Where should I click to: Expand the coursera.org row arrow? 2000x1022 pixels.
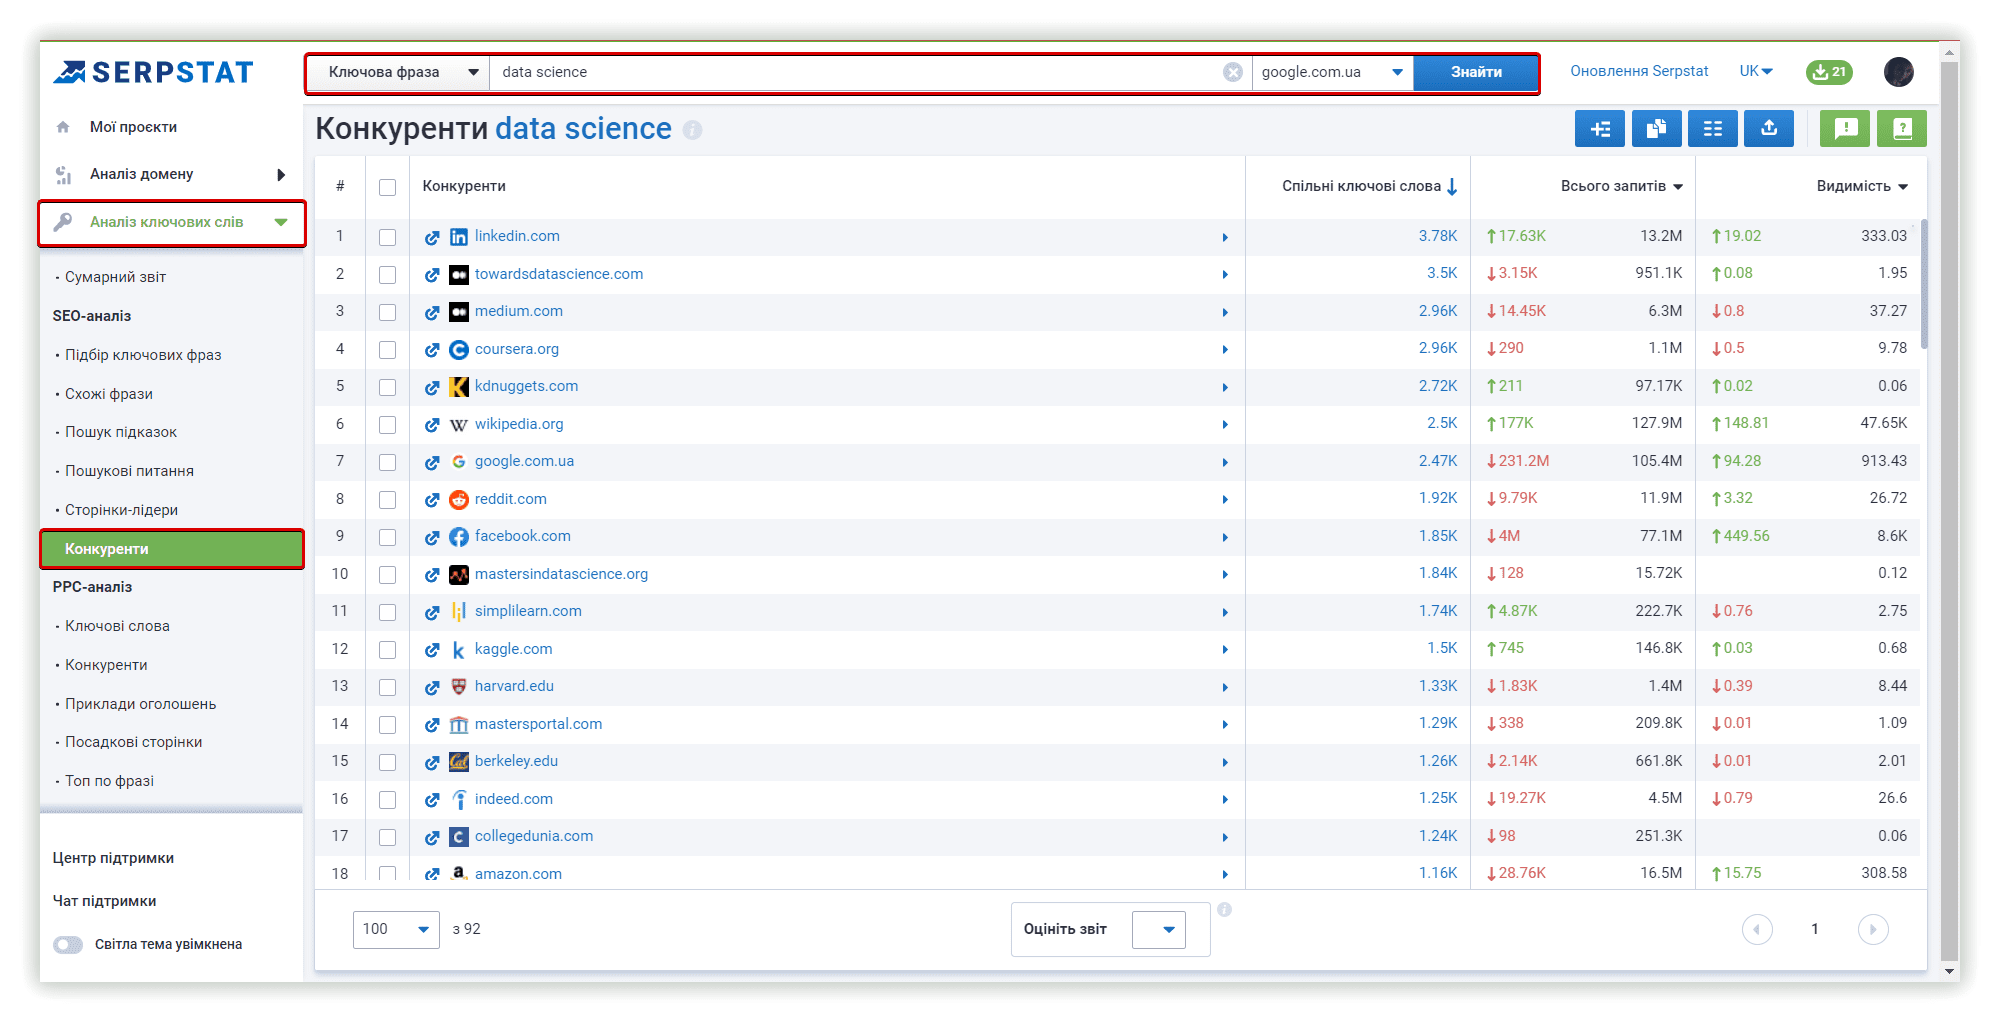1225,350
